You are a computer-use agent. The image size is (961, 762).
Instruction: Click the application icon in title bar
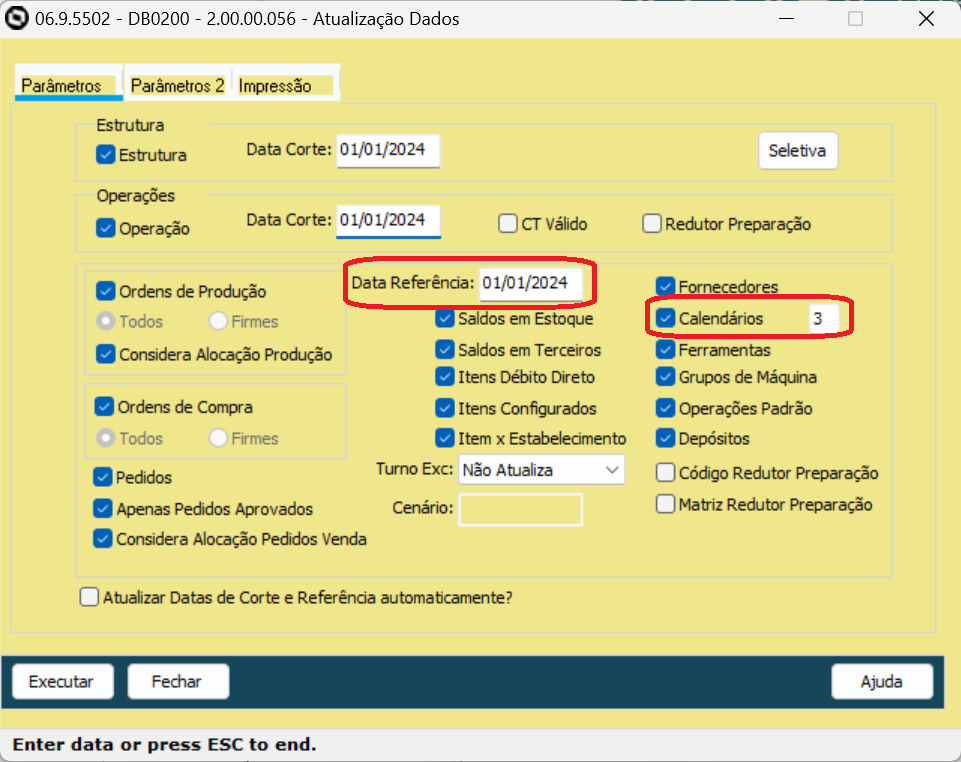pos(17,18)
